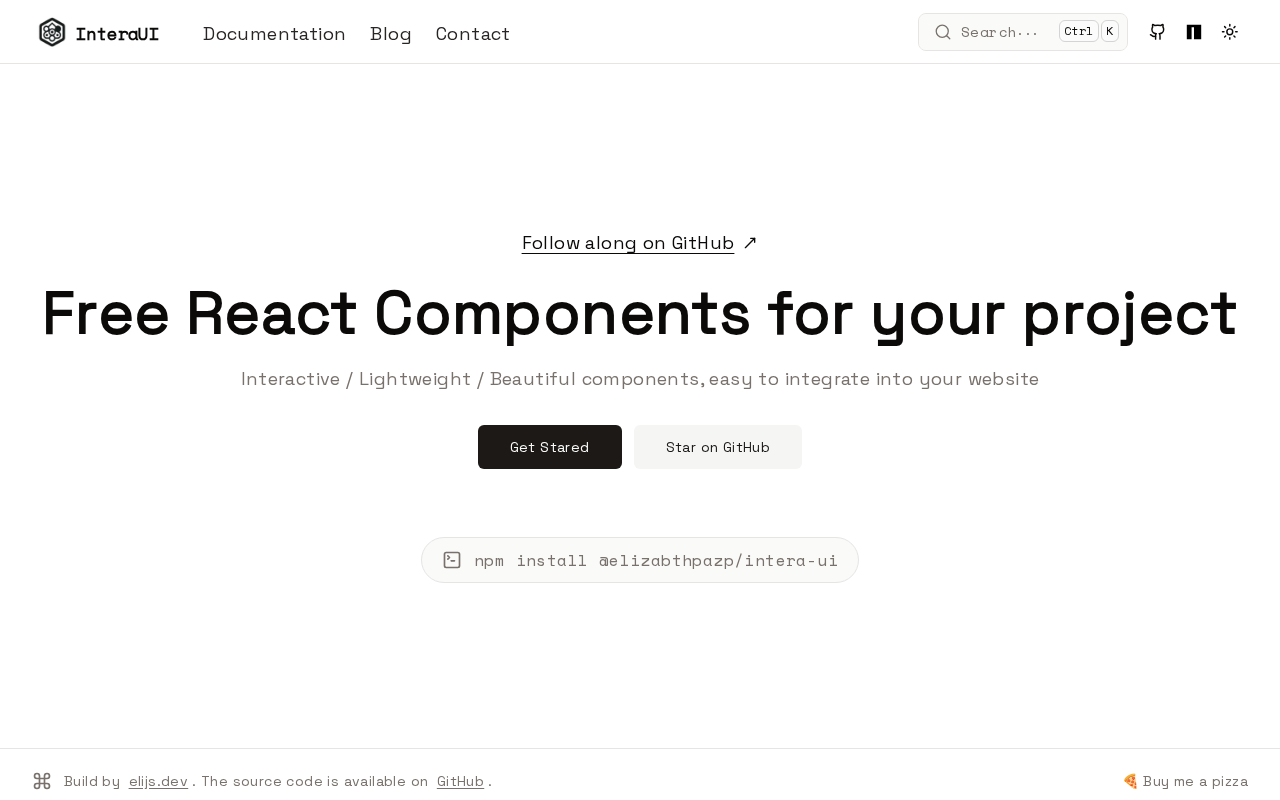Open the GitHub source code link in the footer
1280x800 pixels.
coord(460,782)
